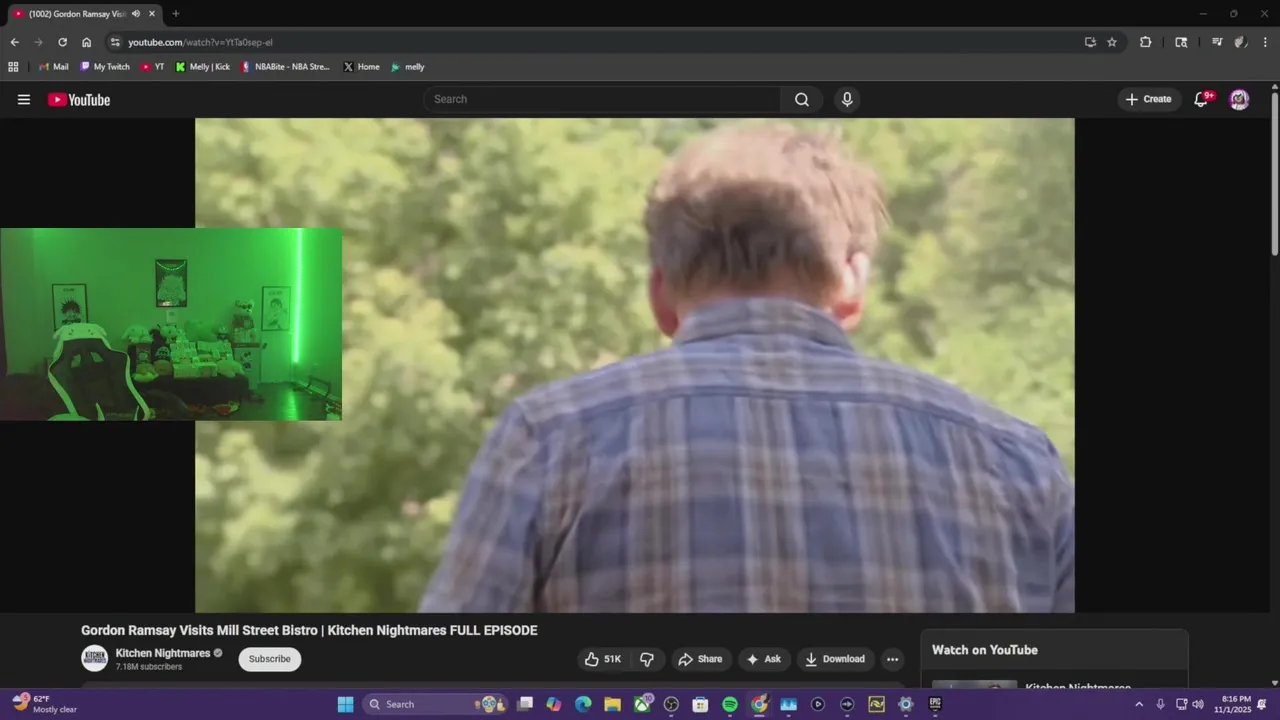Screen dimensions: 1280x720
Task: Click the Windows taskbar search box
Action: click(435, 704)
